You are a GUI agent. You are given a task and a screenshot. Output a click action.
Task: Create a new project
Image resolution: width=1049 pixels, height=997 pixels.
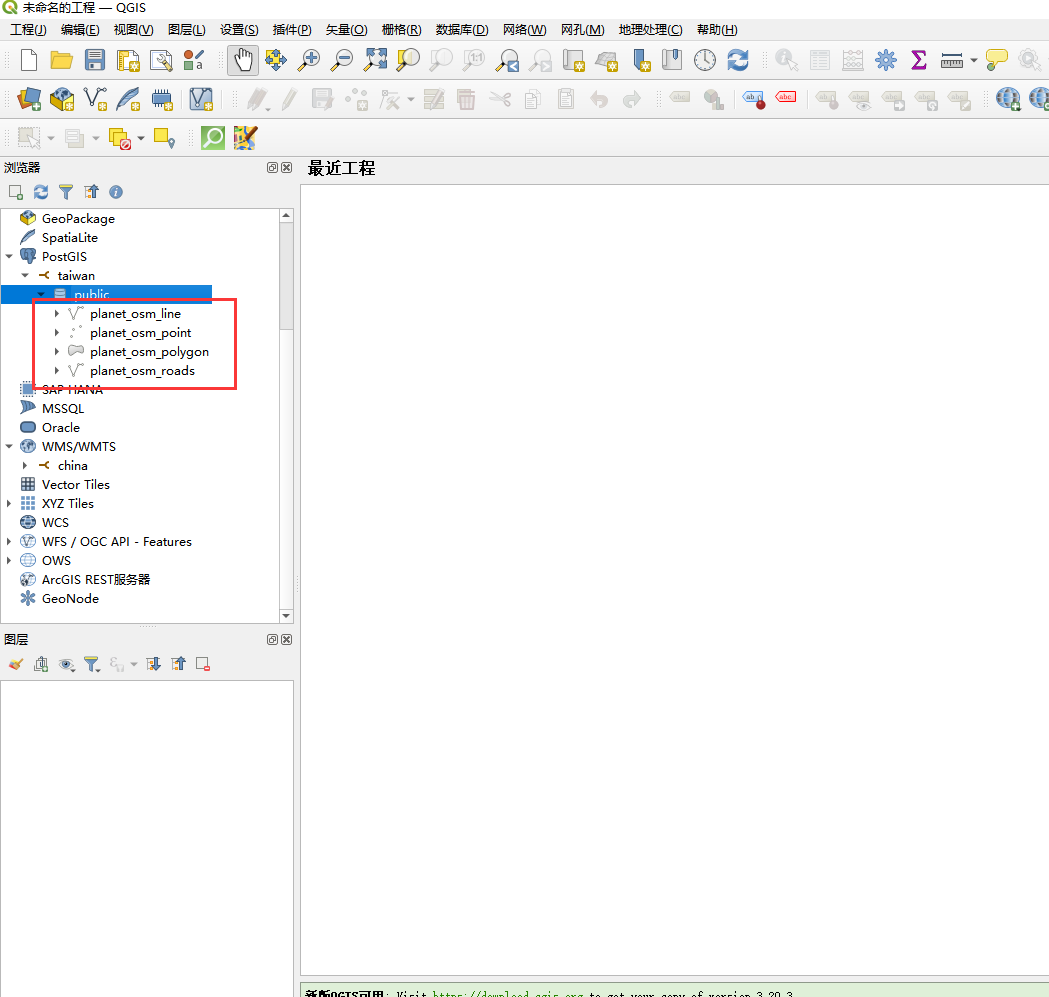pos(27,60)
